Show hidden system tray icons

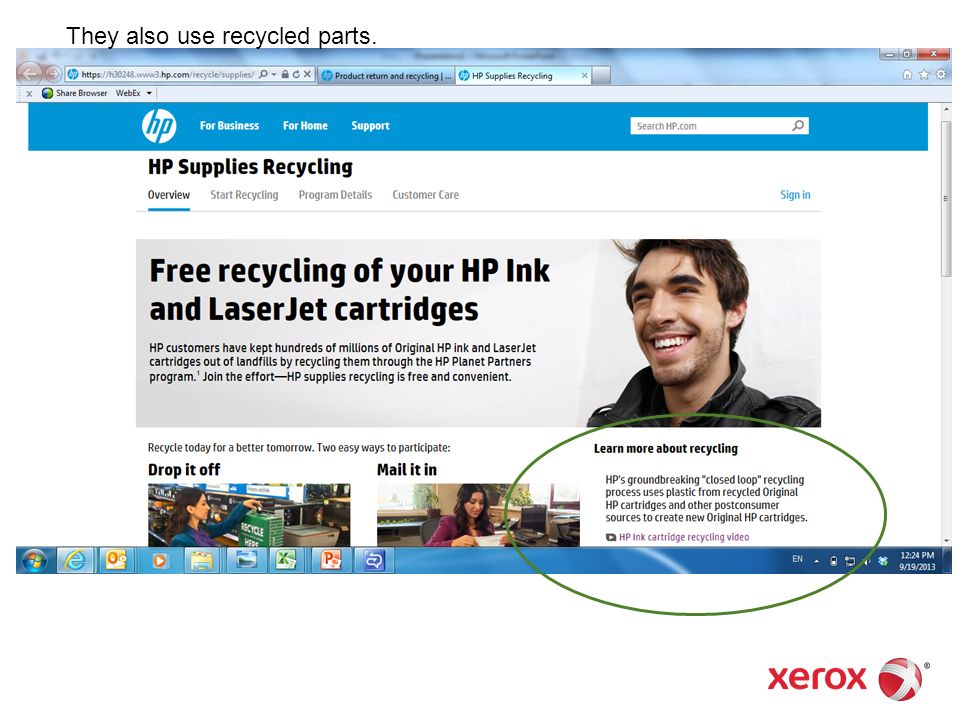point(816,561)
